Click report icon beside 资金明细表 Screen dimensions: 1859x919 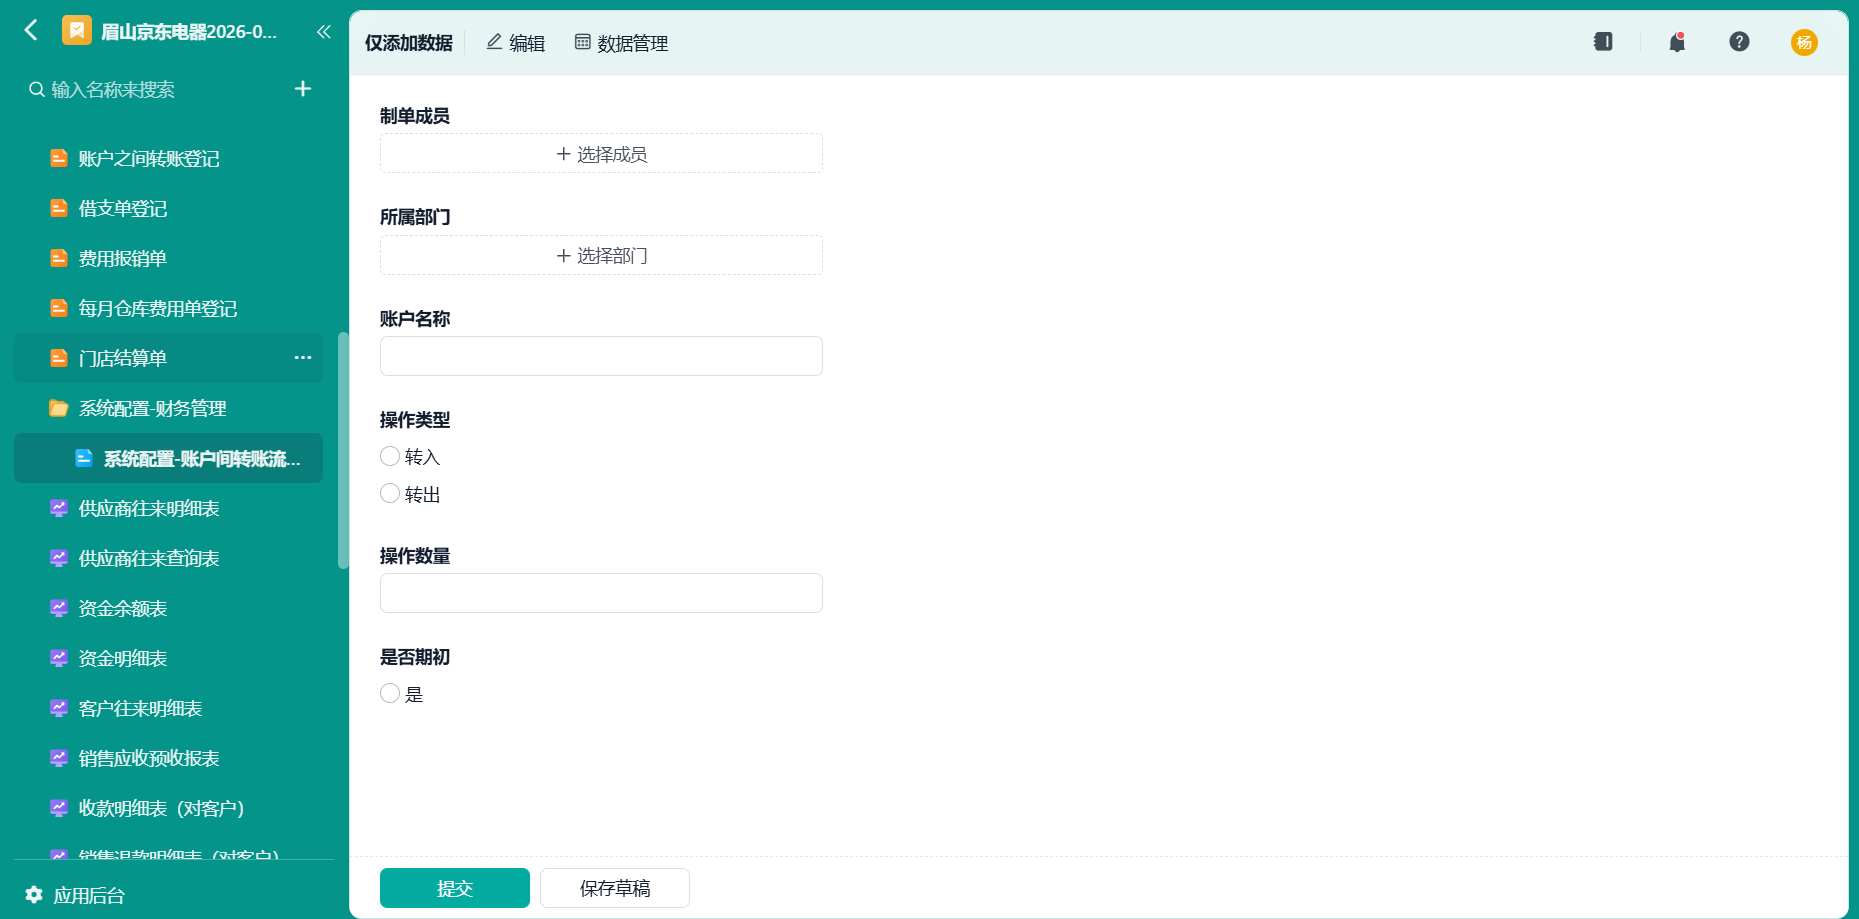coord(59,658)
